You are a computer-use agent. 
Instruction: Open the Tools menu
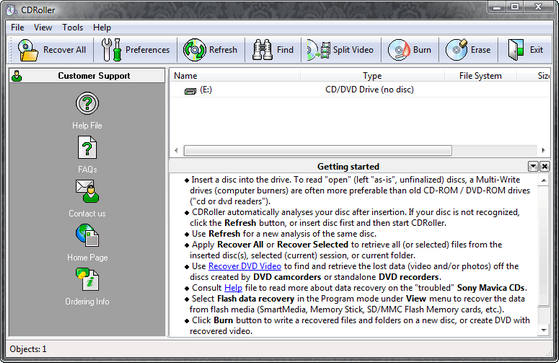point(72,27)
